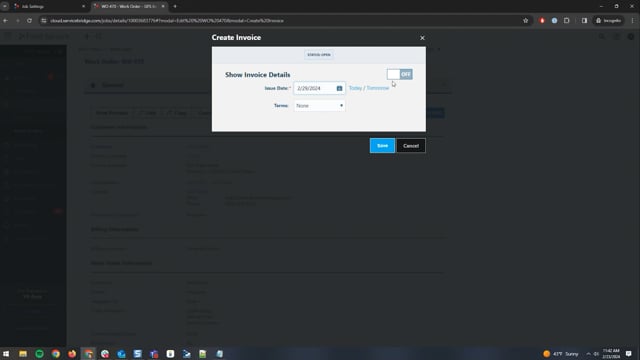640x360 pixels.
Task: Save the new invoice
Action: pos(382,146)
